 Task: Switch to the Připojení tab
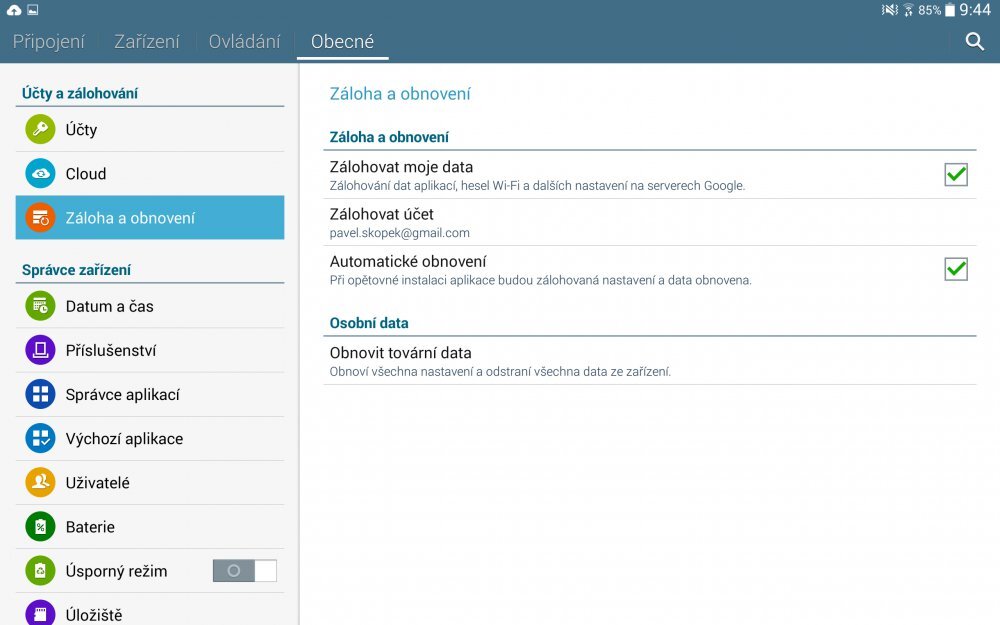pyautogui.click(x=48, y=41)
